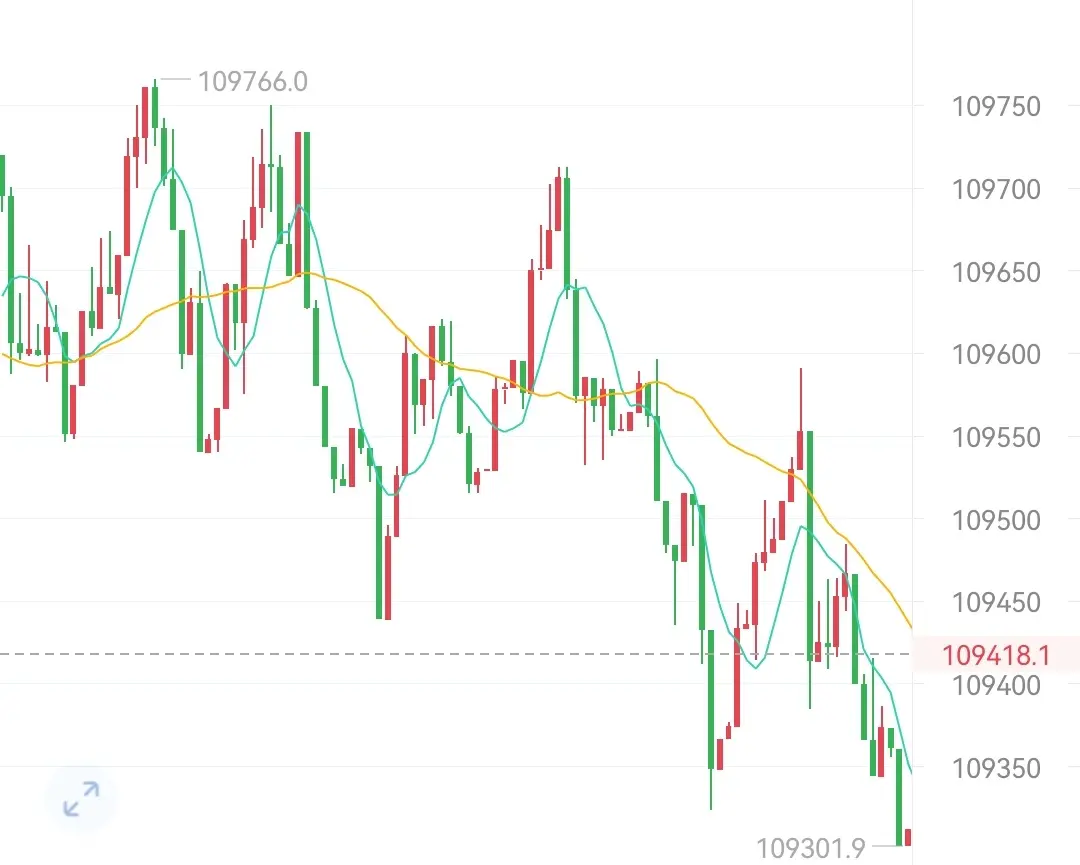Click the 109400 price axis label
Image resolution: width=1080 pixels, height=865 pixels.
[995, 685]
